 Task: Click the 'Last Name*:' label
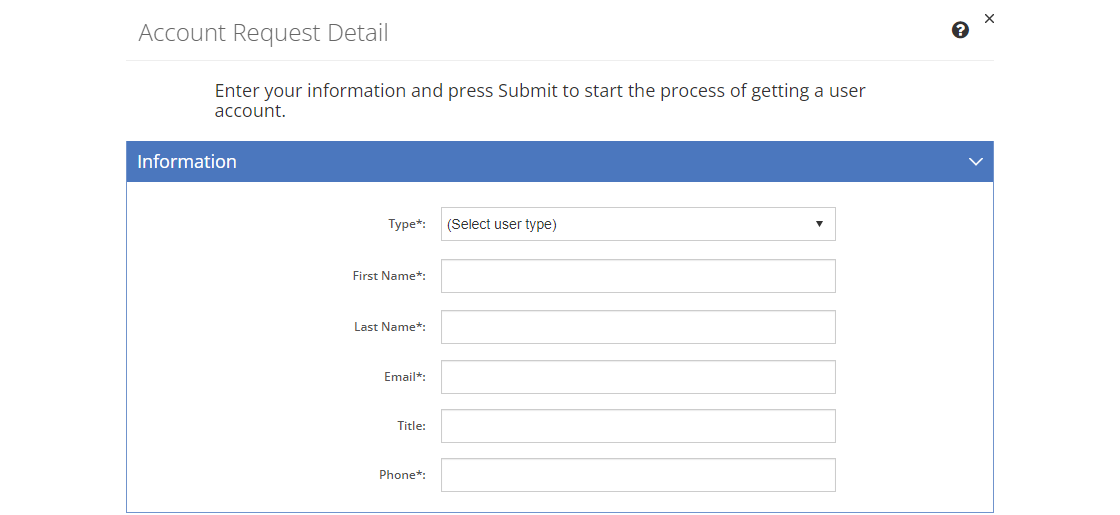tap(389, 327)
